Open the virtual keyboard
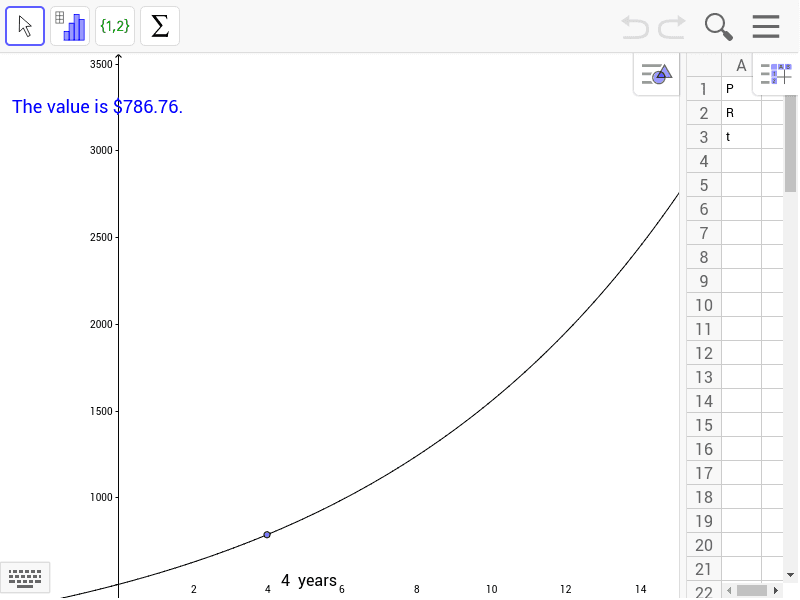Viewport: 800px width, 600px height. point(25,577)
